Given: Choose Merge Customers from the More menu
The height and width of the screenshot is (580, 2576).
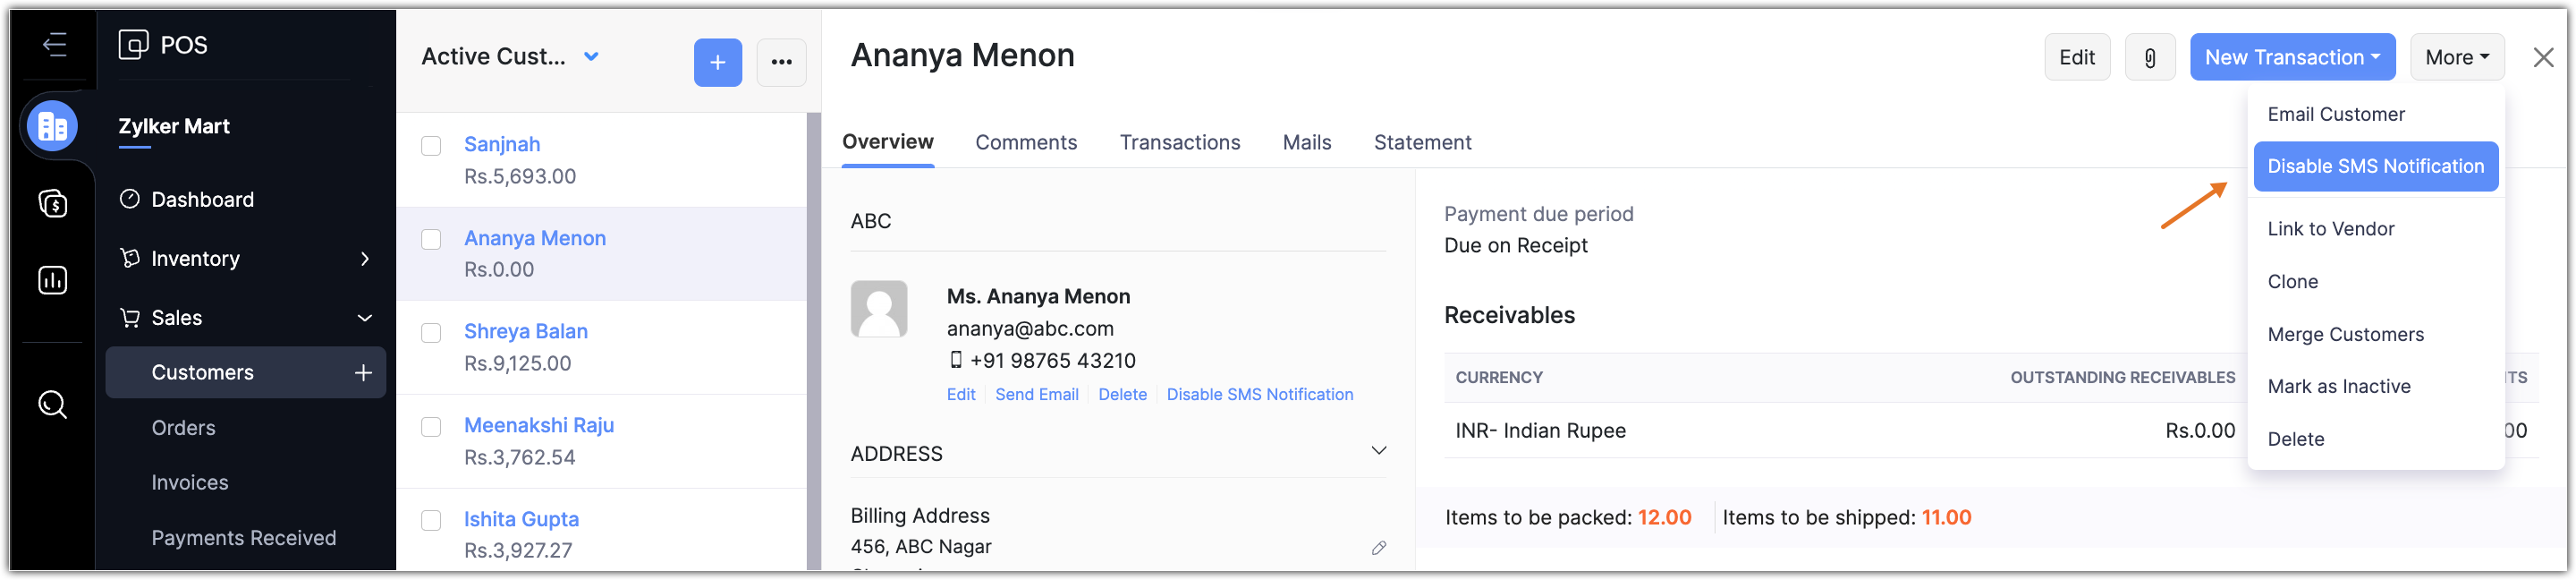Looking at the screenshot, I should (2345, 335).
